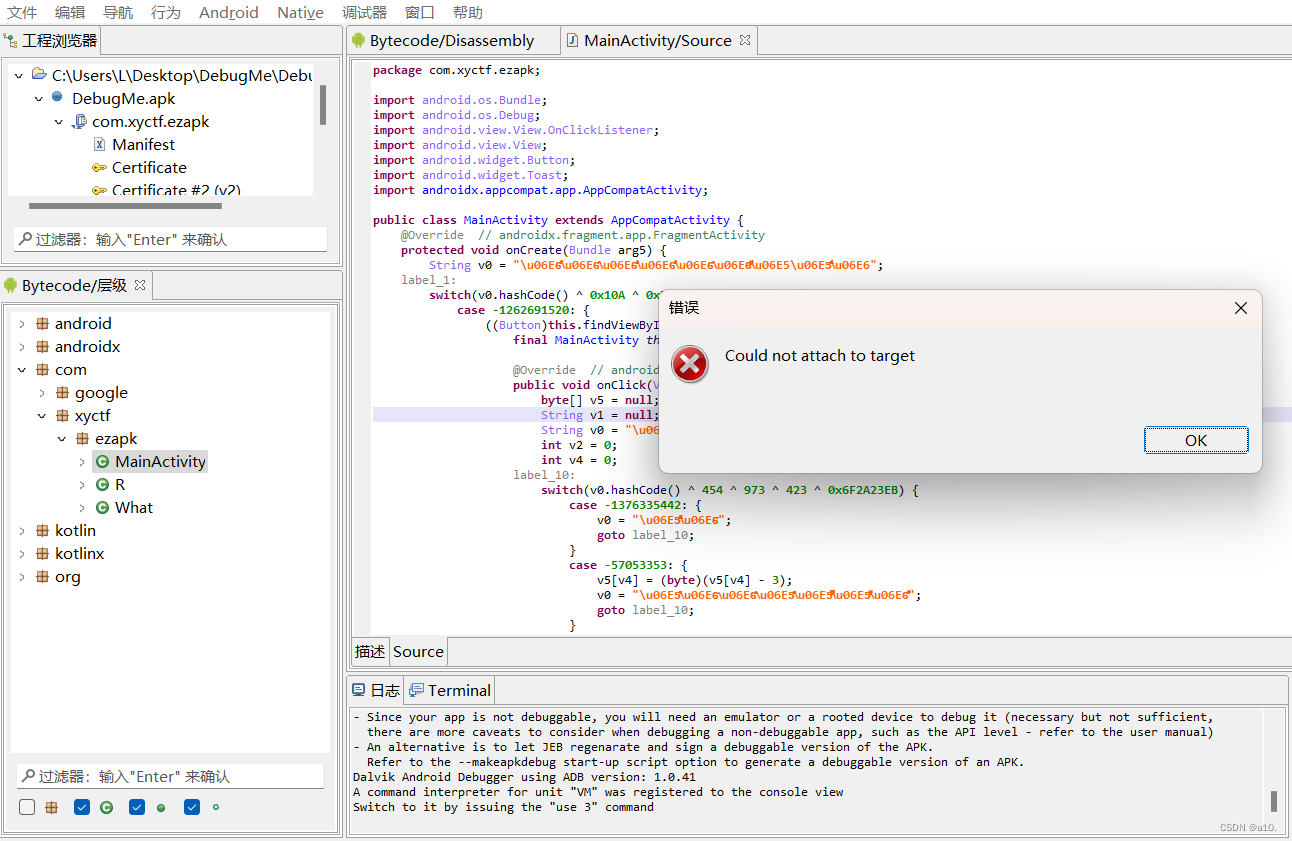The height and width of the screenshot is (841, 1292).
Task: Enable the leftmost unchecked filter checkbox
Action: coord(26,807)
